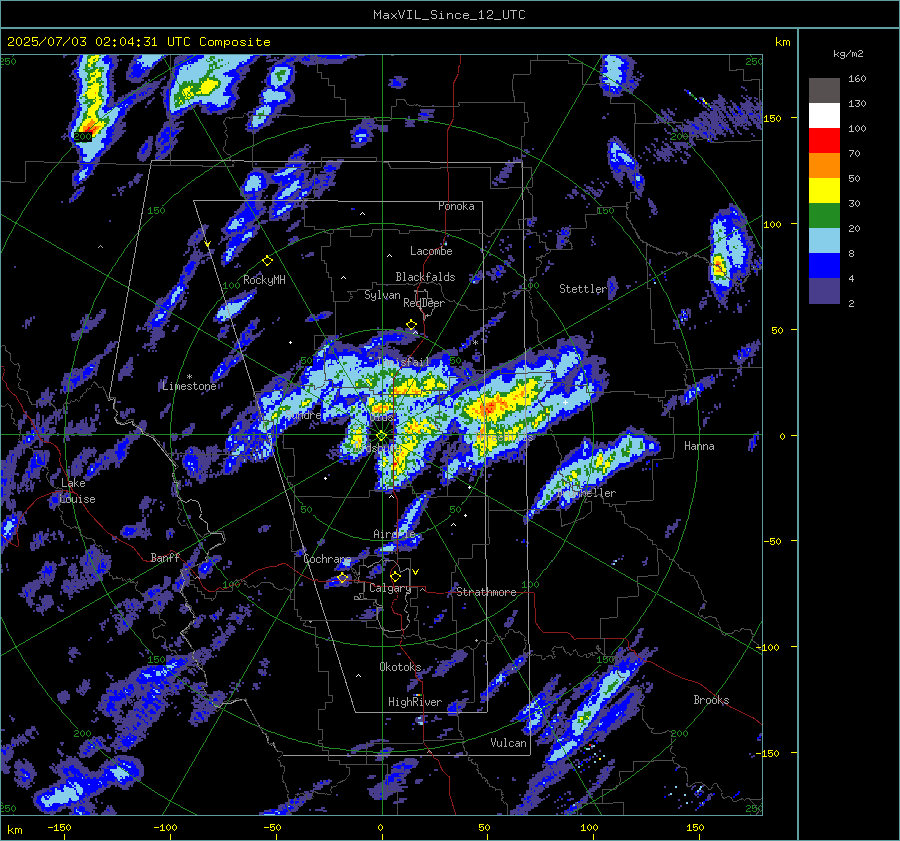Click the legend value 8
The height and width of the screenshot is (841, 900).
[851, 253]
